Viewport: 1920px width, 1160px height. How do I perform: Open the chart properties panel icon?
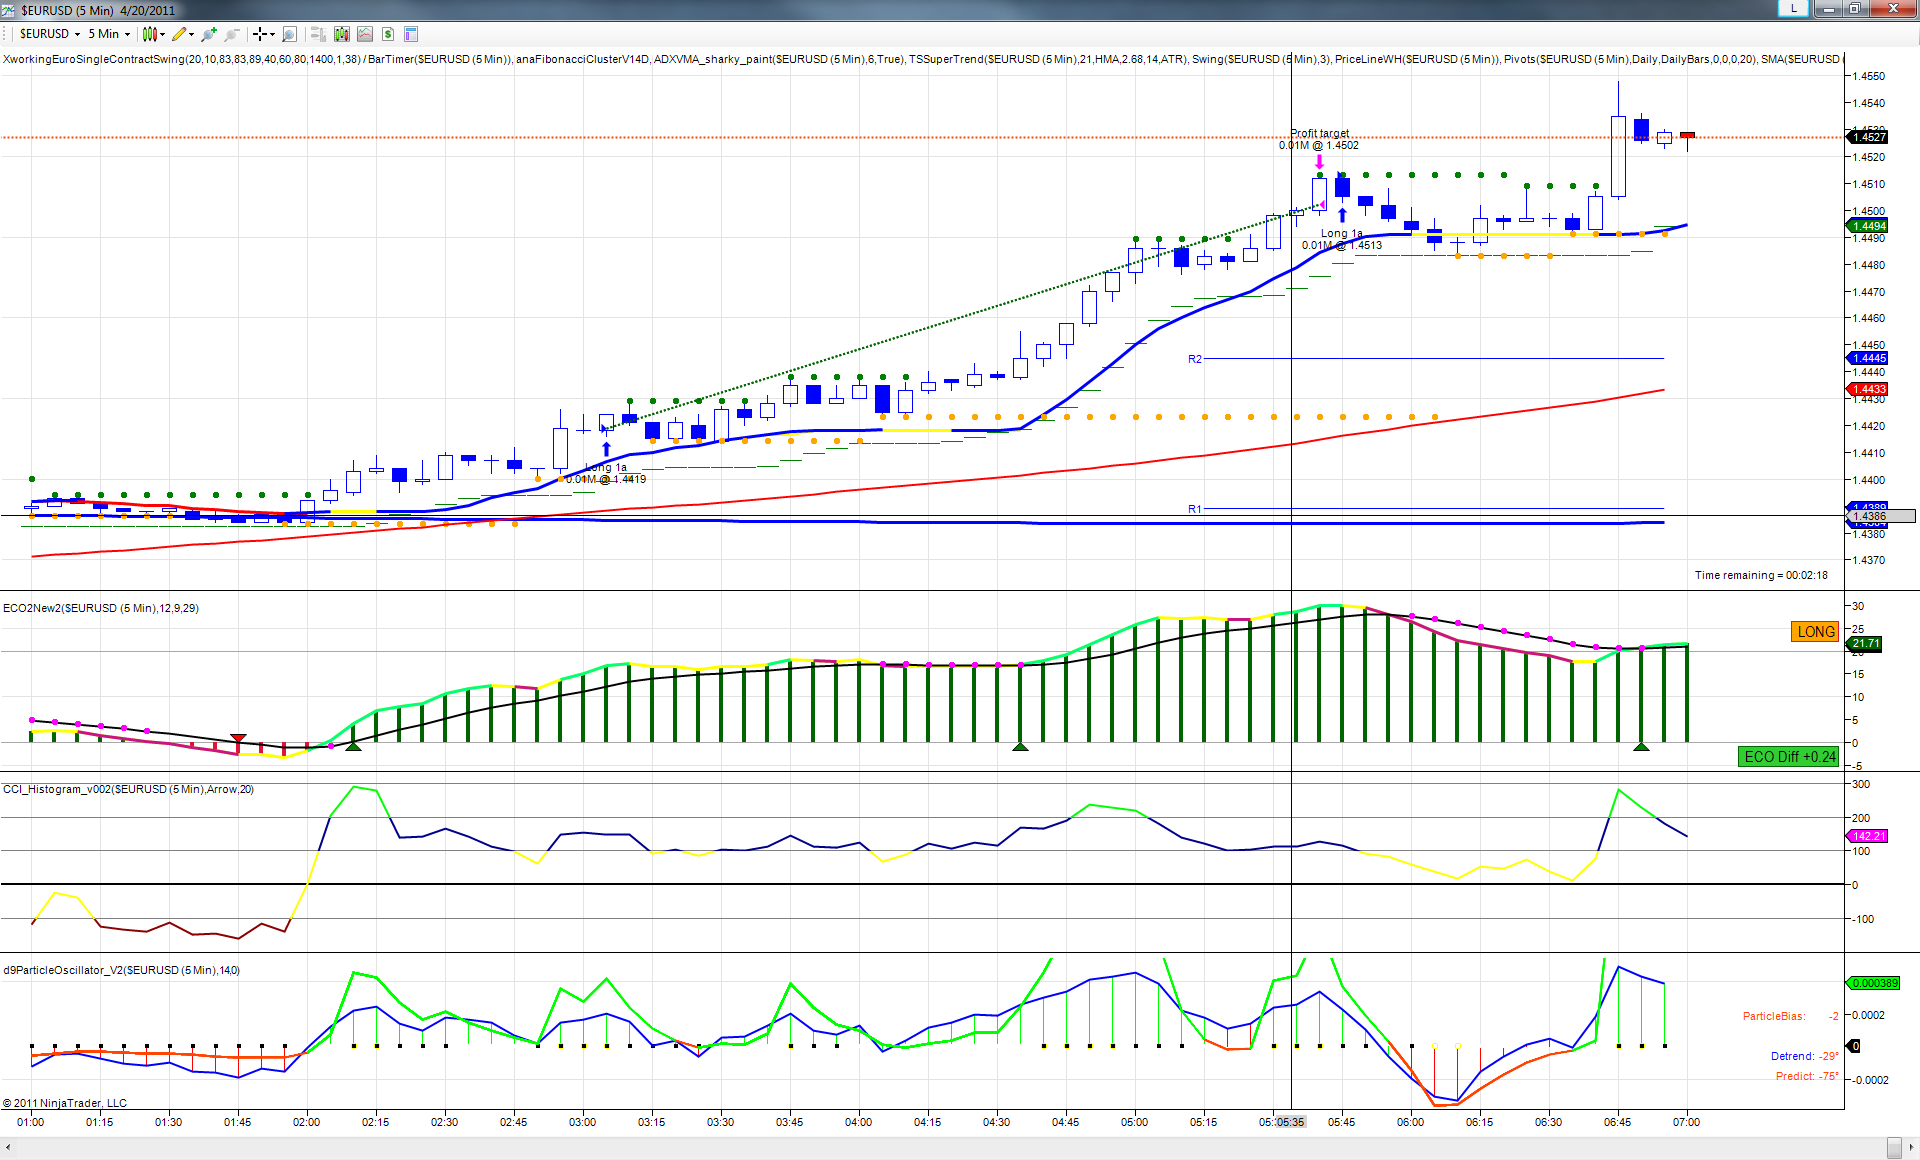pos(411,34)
